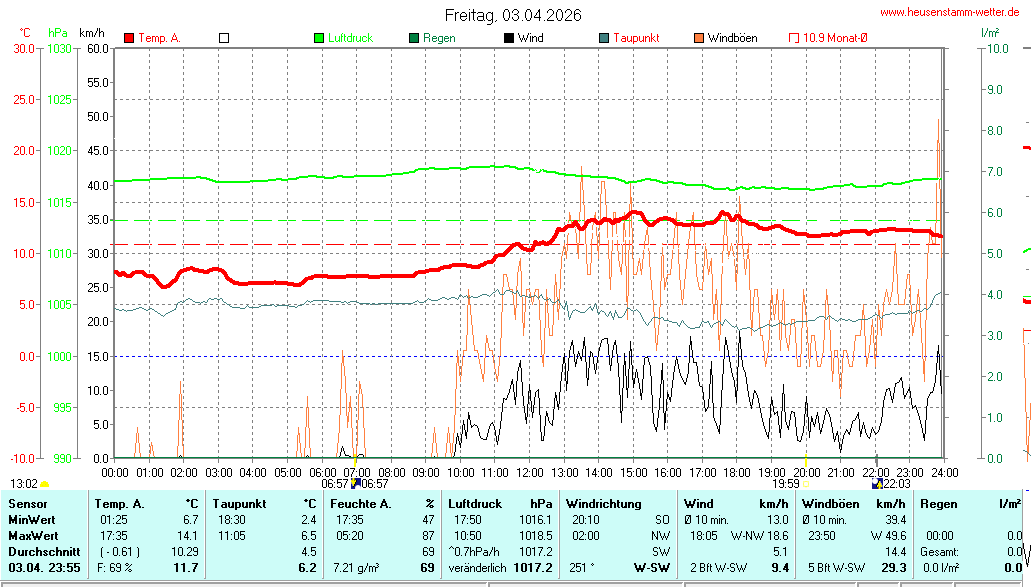Click the yellow sun marker beside 13:02
The height and width of the screenshot is (587, 1034).
(x=44, y=484)
